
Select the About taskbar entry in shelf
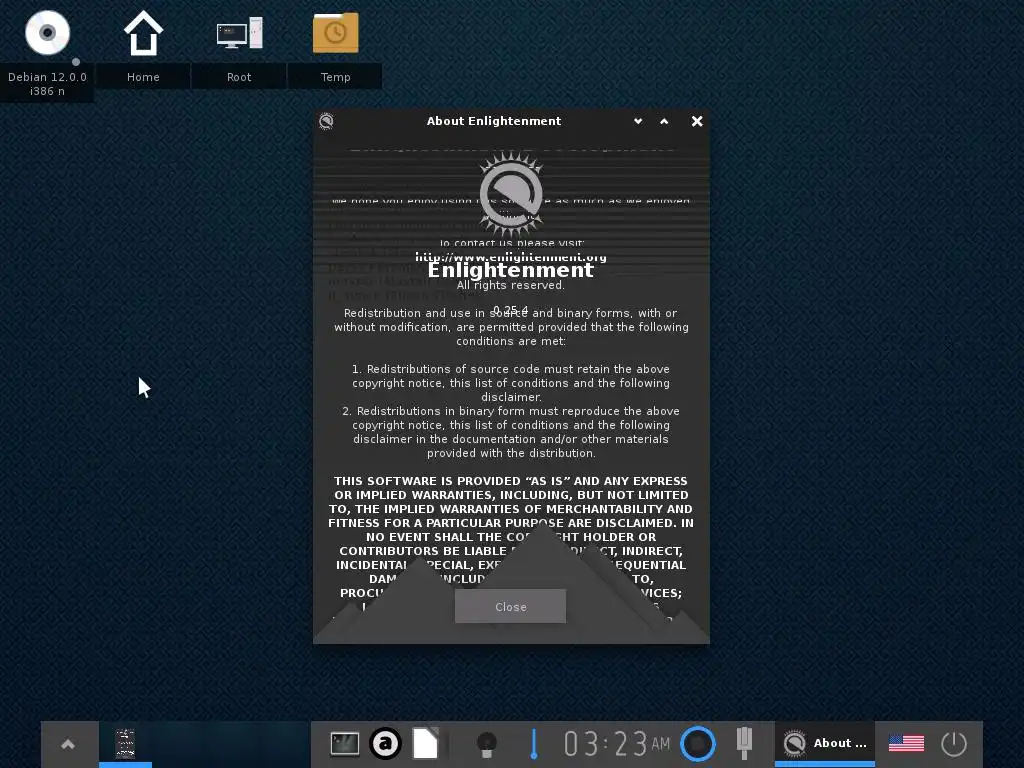825,744
